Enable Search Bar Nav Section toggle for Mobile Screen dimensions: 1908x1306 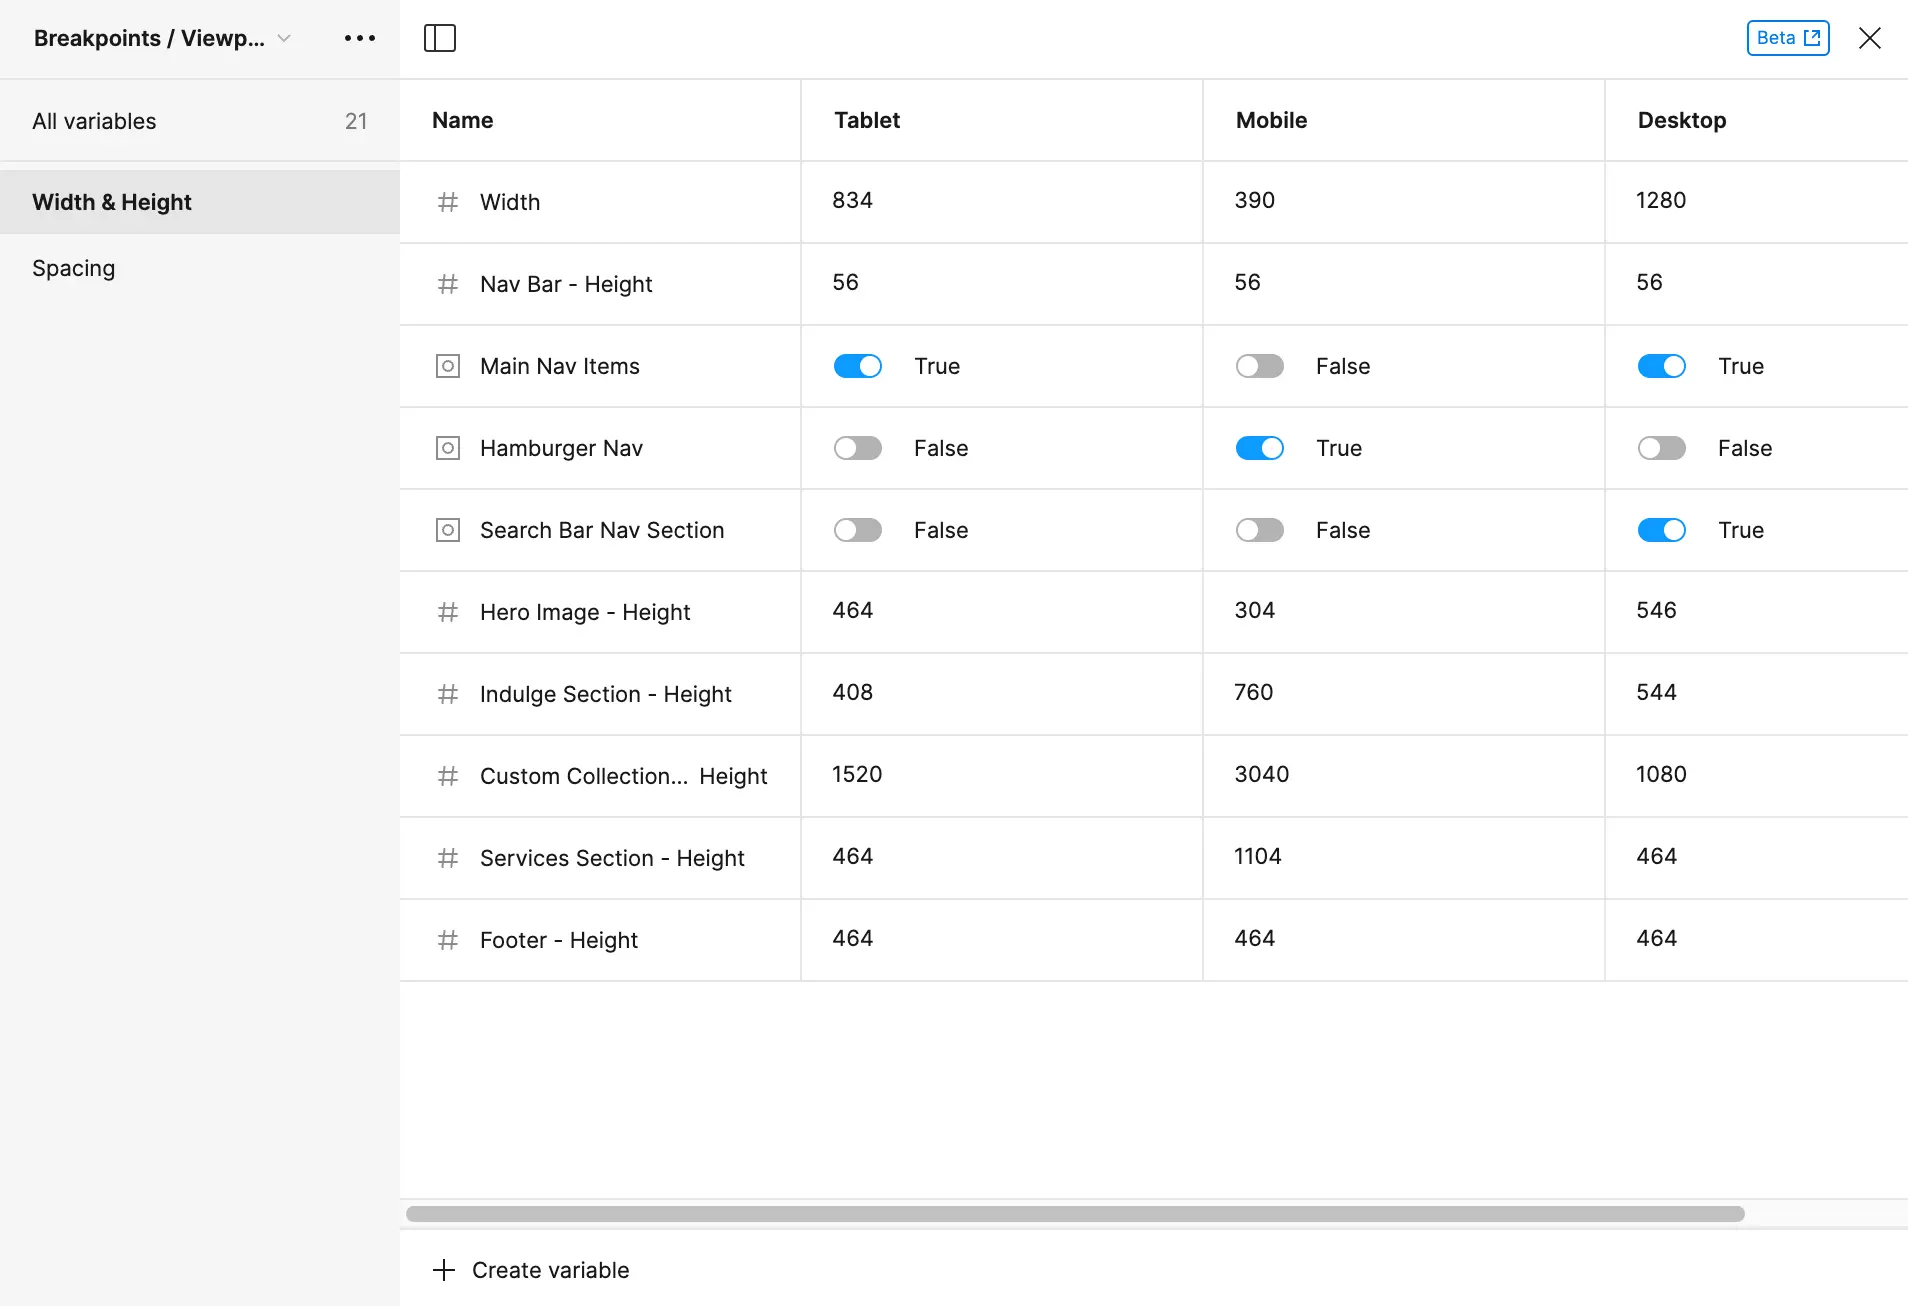click(1260, 530)
